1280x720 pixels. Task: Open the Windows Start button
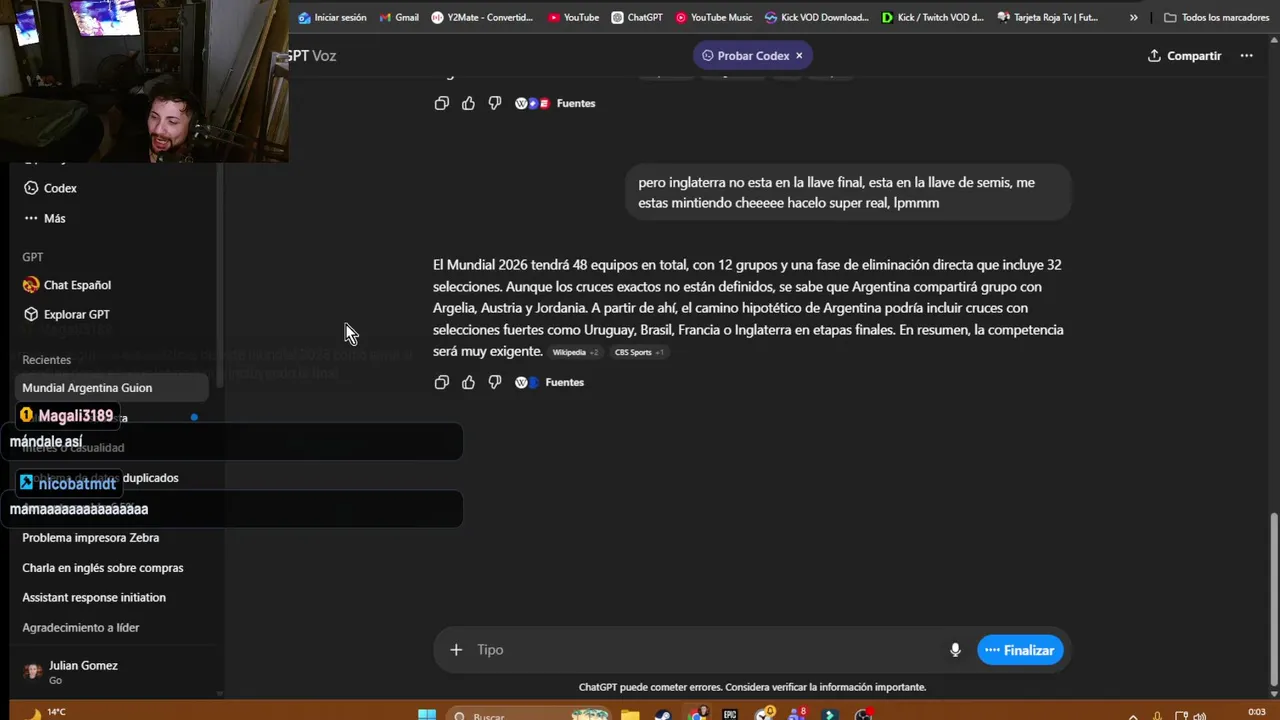click(x=427, y=714)
